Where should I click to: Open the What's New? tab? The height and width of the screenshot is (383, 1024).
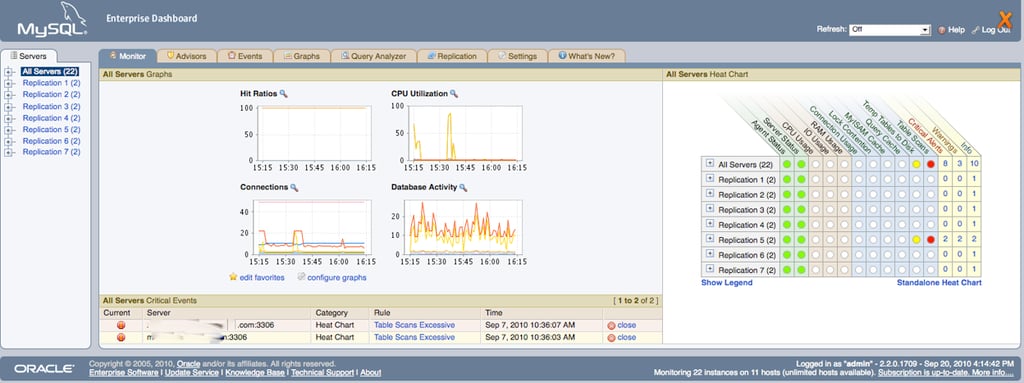click(x=586, y=56)
